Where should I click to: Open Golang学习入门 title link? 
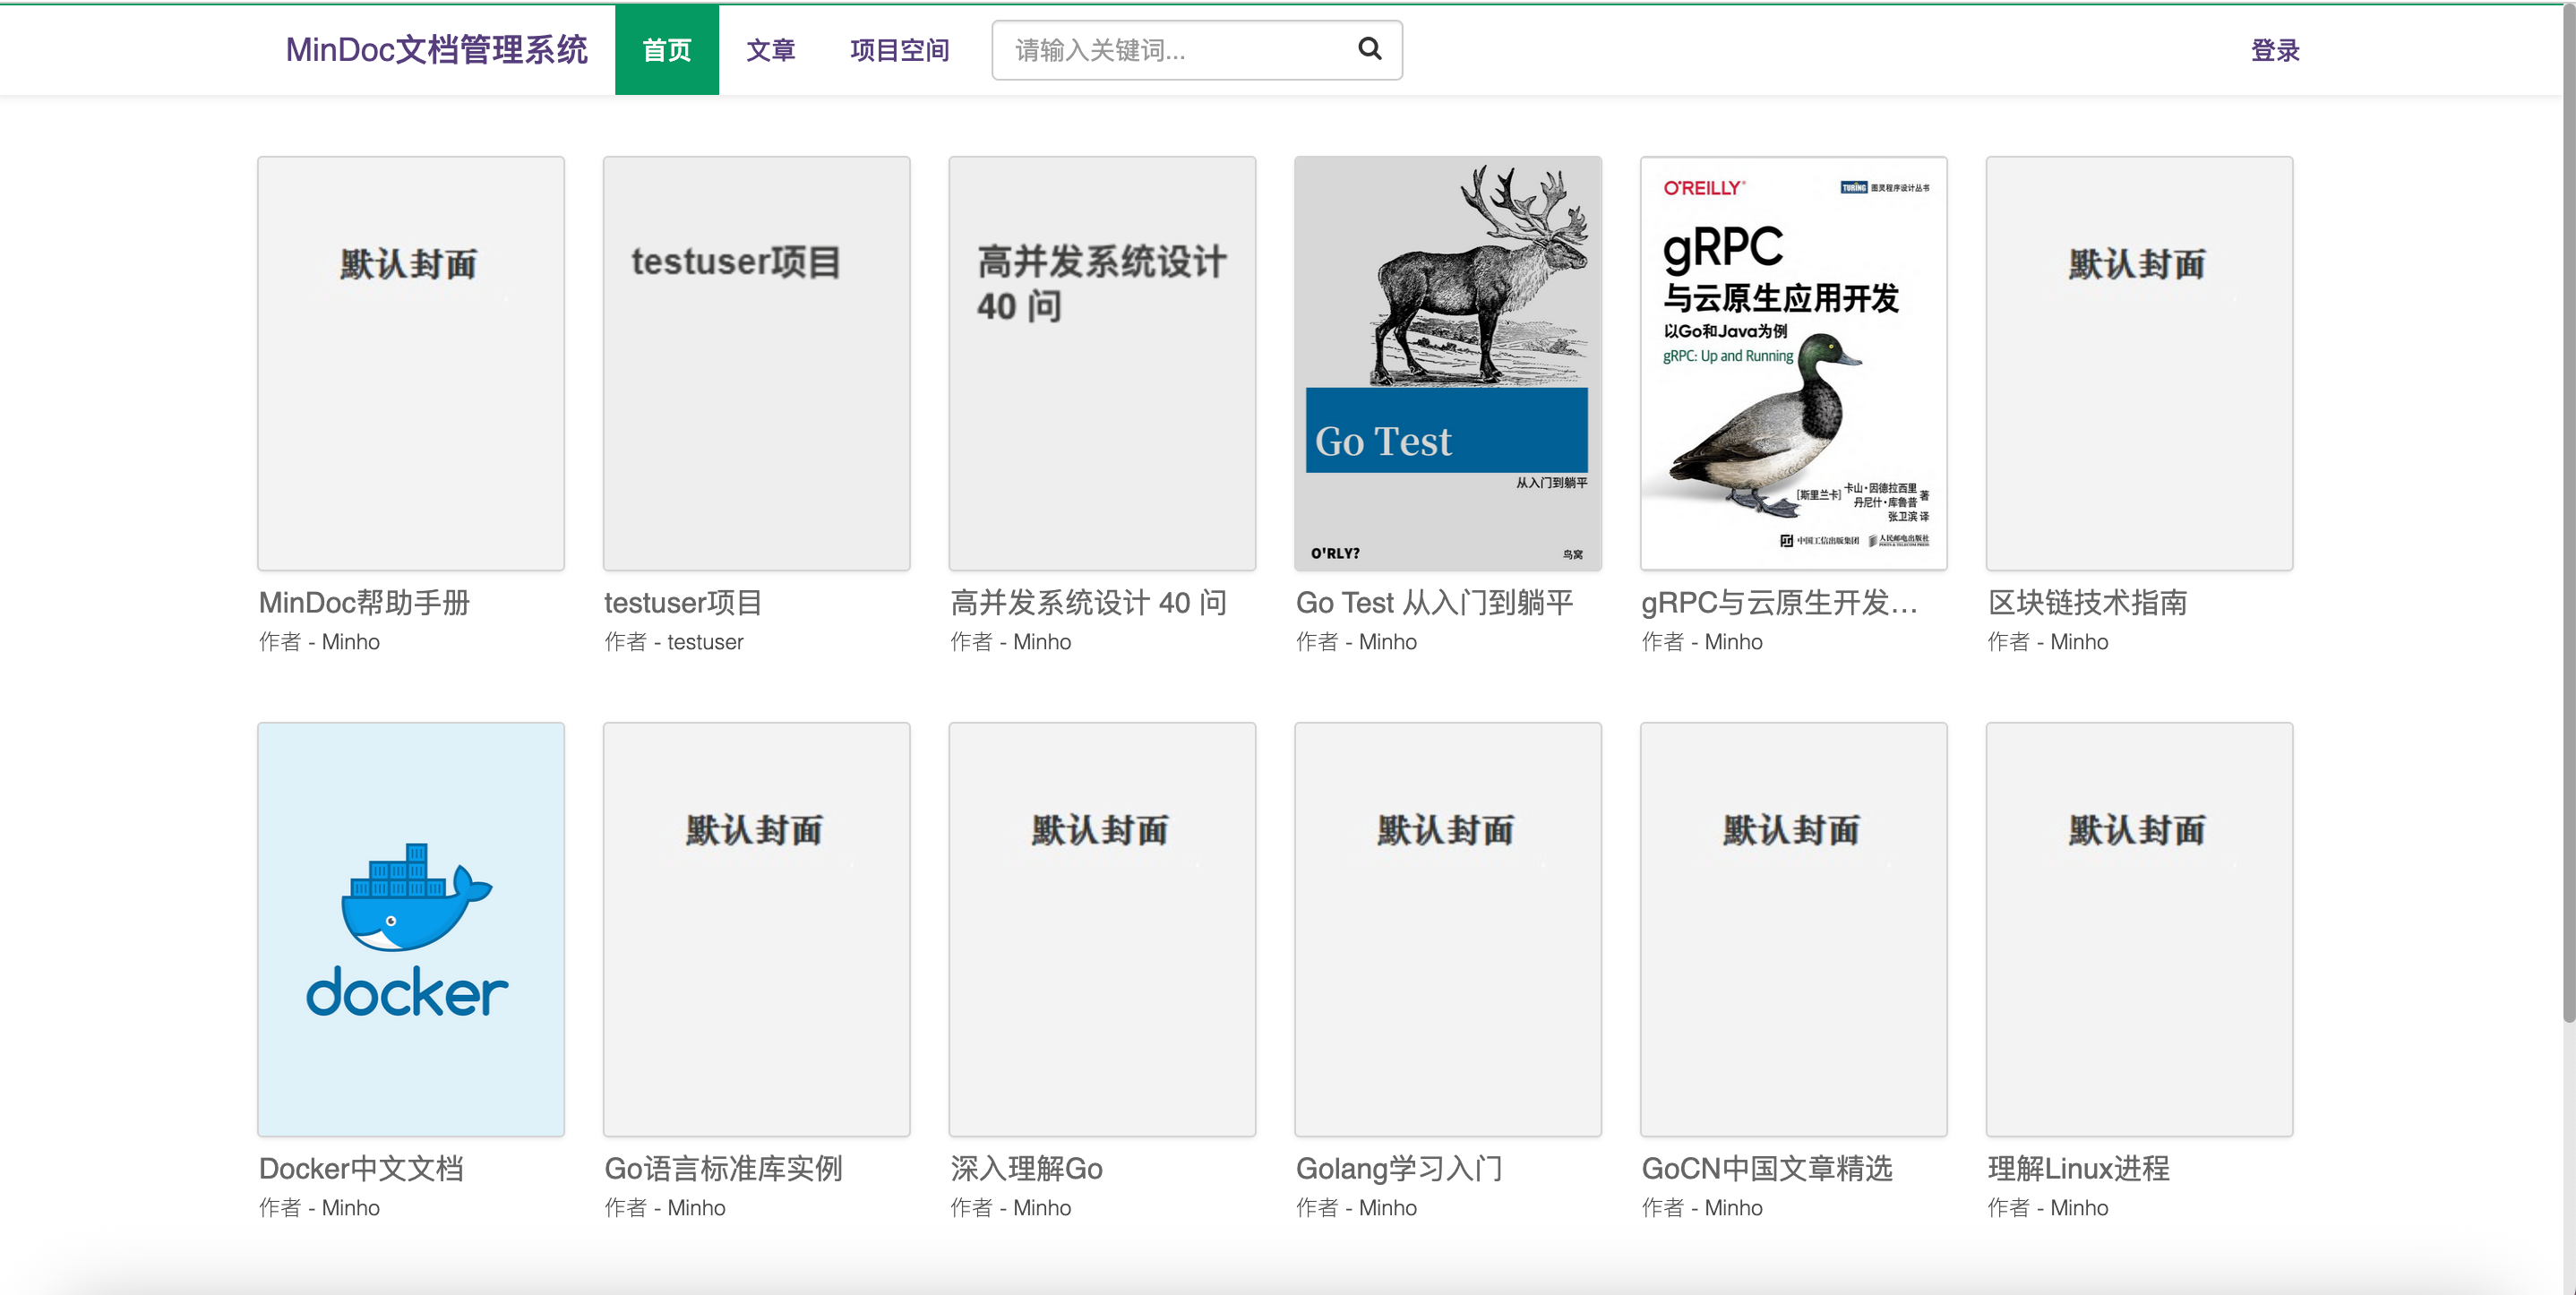tap(1398, 1168)
